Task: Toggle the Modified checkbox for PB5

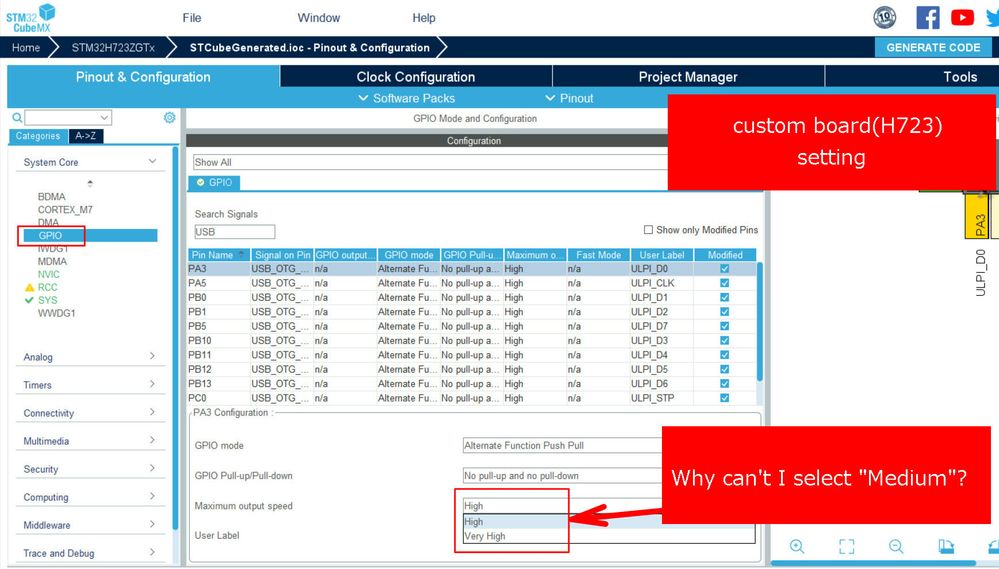Action: [724, 326]
